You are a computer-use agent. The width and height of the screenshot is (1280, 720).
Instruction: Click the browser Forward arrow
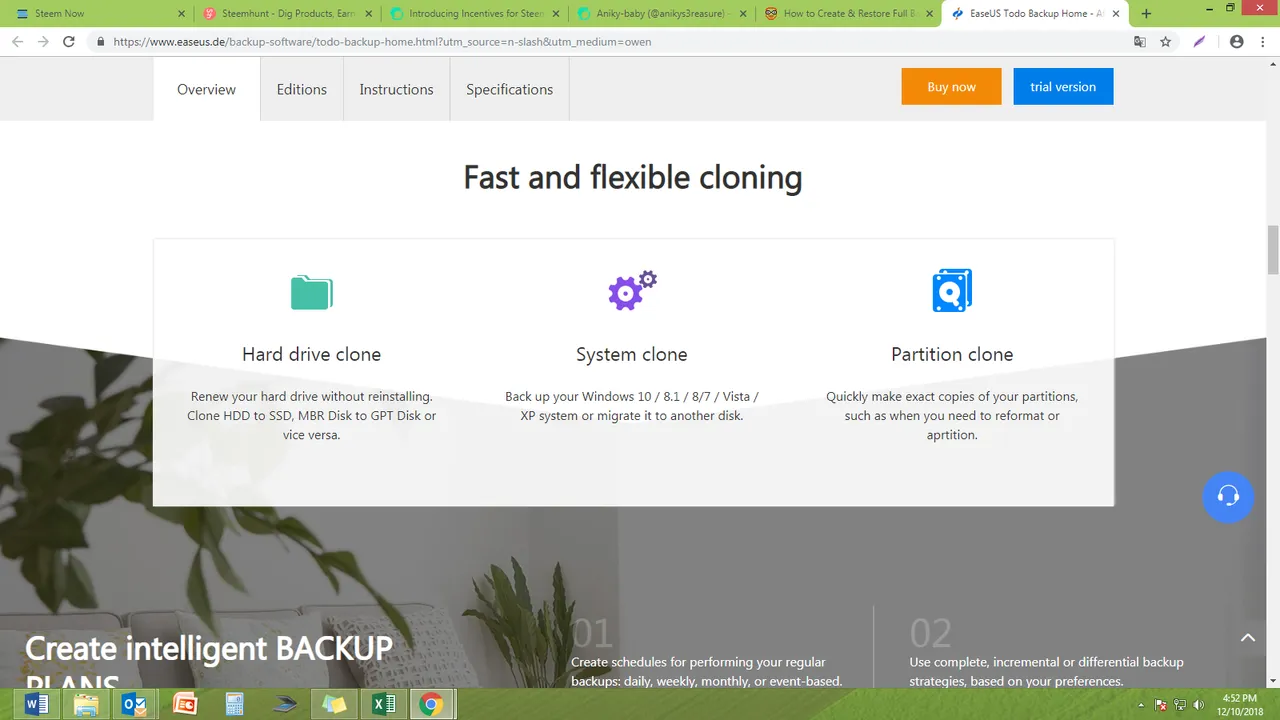point(43,42)
